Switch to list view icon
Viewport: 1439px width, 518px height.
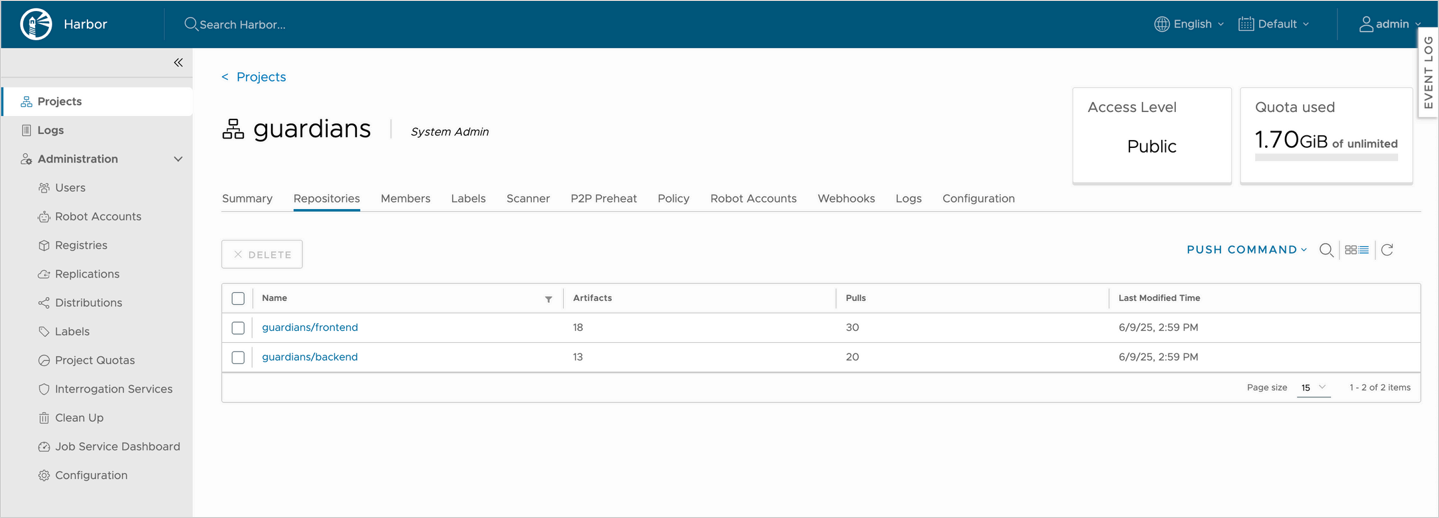pyautogui.click(x=1364, y=250)
